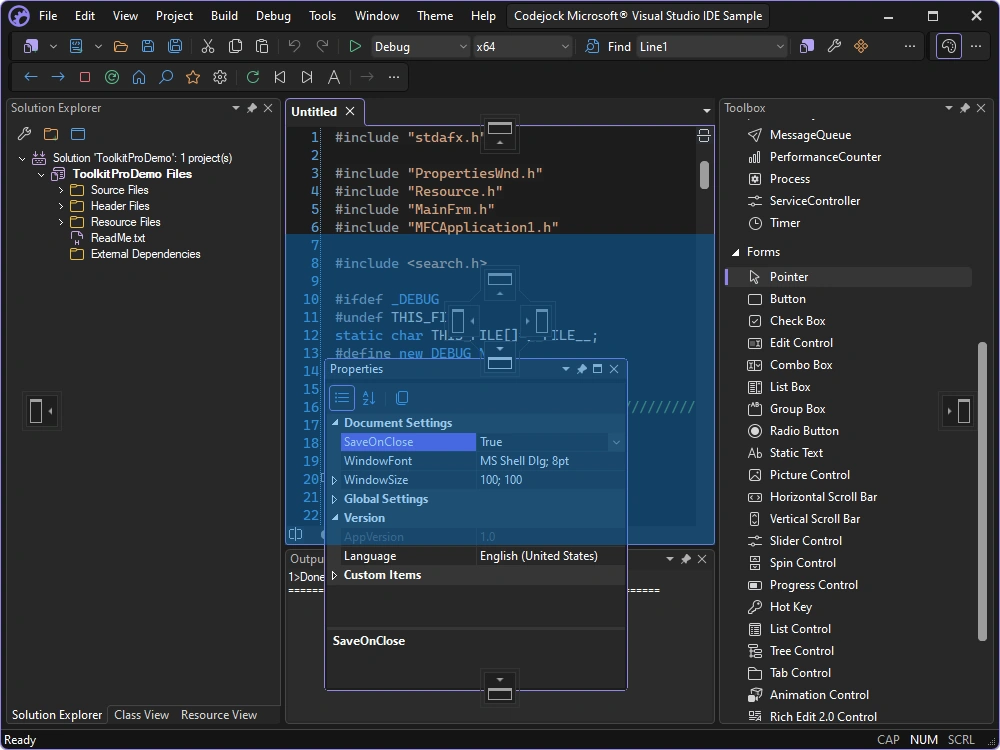The image size is (1000, 750).
Task: Click the Copy icon in the main toolbar
Action: [235, 47]
